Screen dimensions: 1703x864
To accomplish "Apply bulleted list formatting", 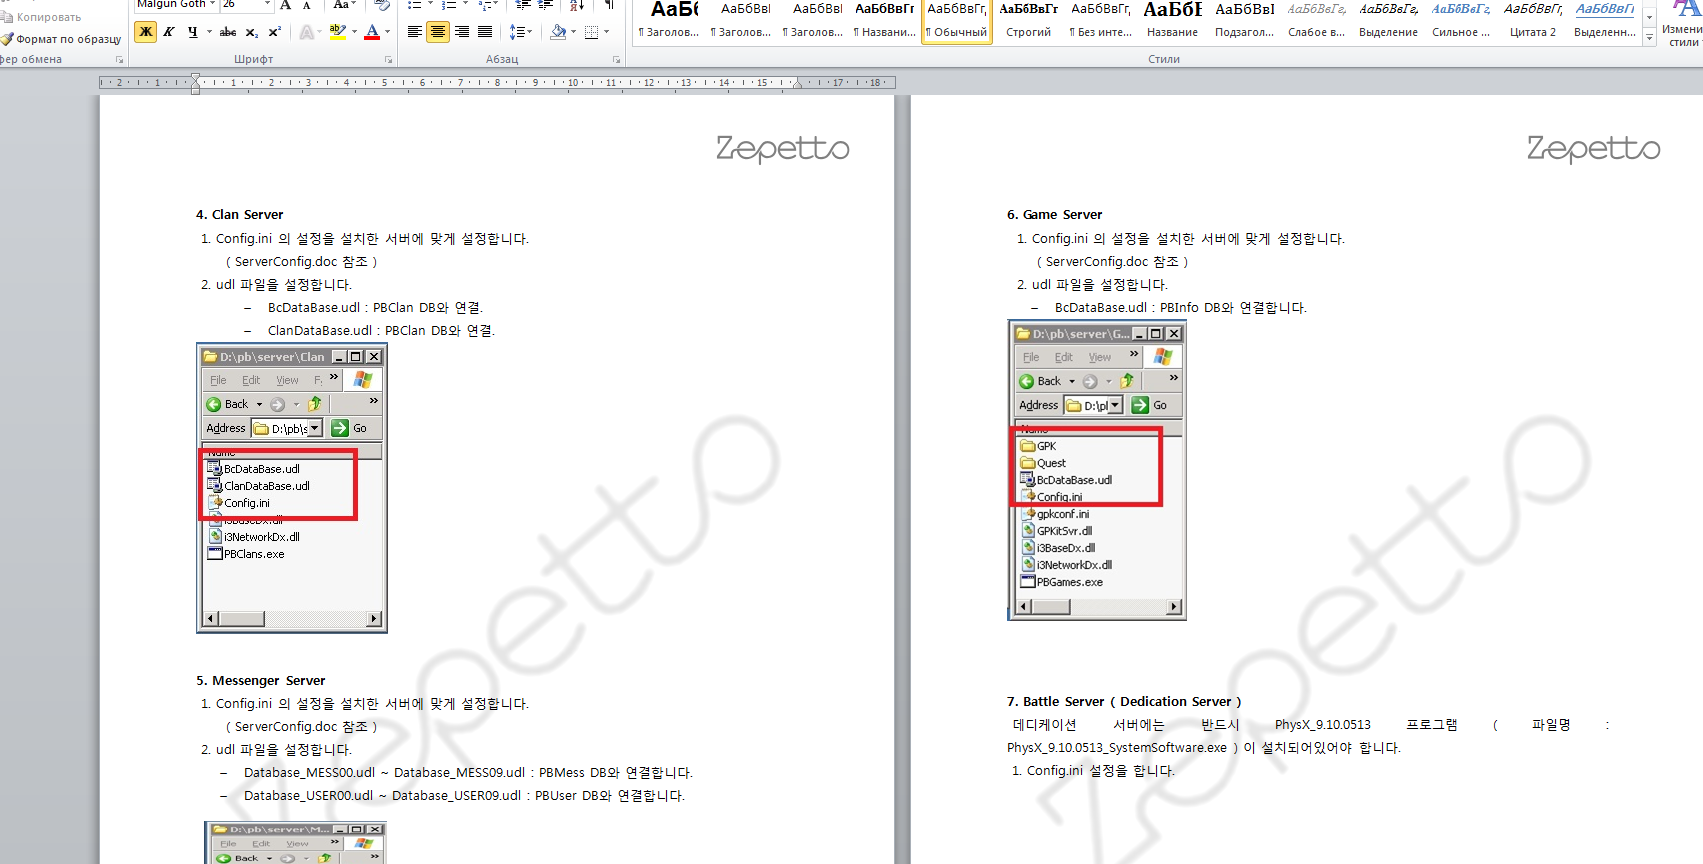I will [x=414, y=5].
